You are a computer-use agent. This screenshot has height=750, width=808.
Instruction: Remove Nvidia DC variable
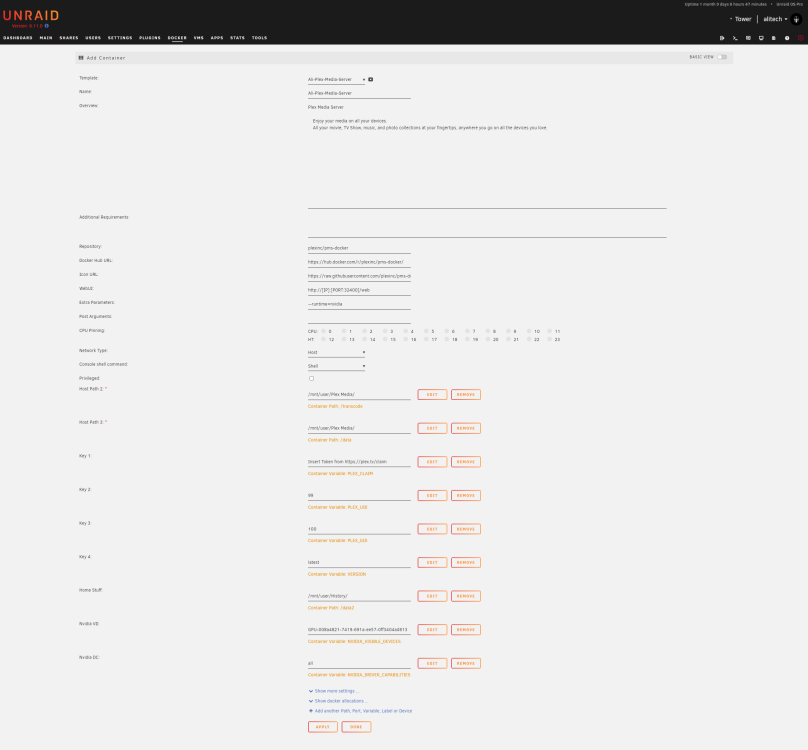(x=466, y=663)
